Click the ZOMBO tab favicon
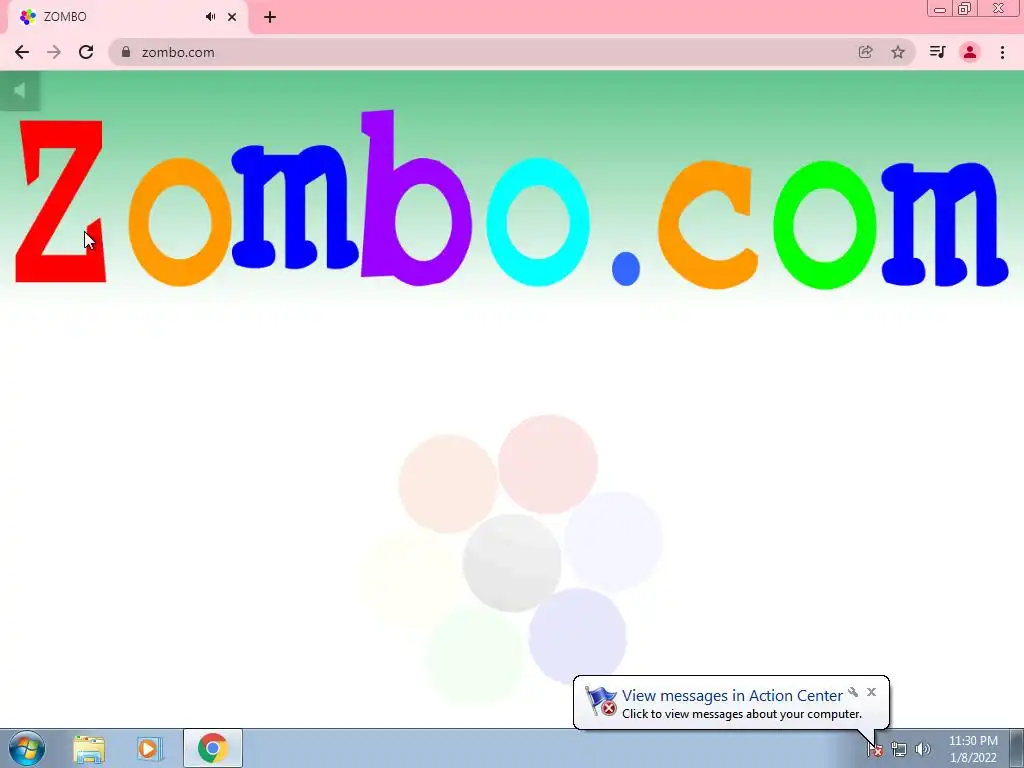The height and width of the screenshot is (768, 1024). 27,17
